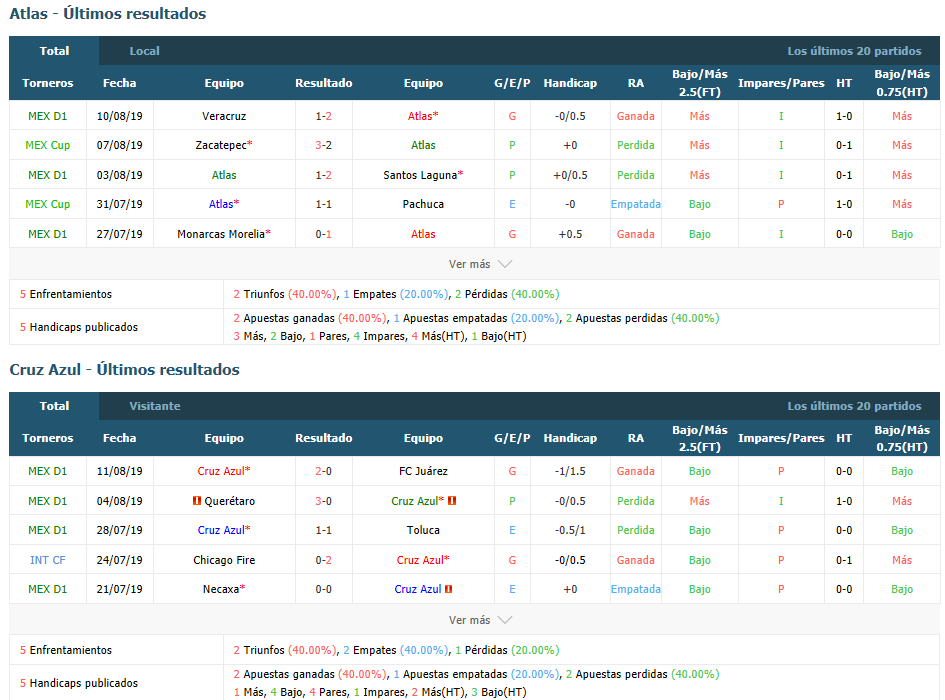Image resolution: width=945 pixels, height=700 pixels.
Task: Select the Total tab in Cruz Azul section
Action: pos(54,406)
